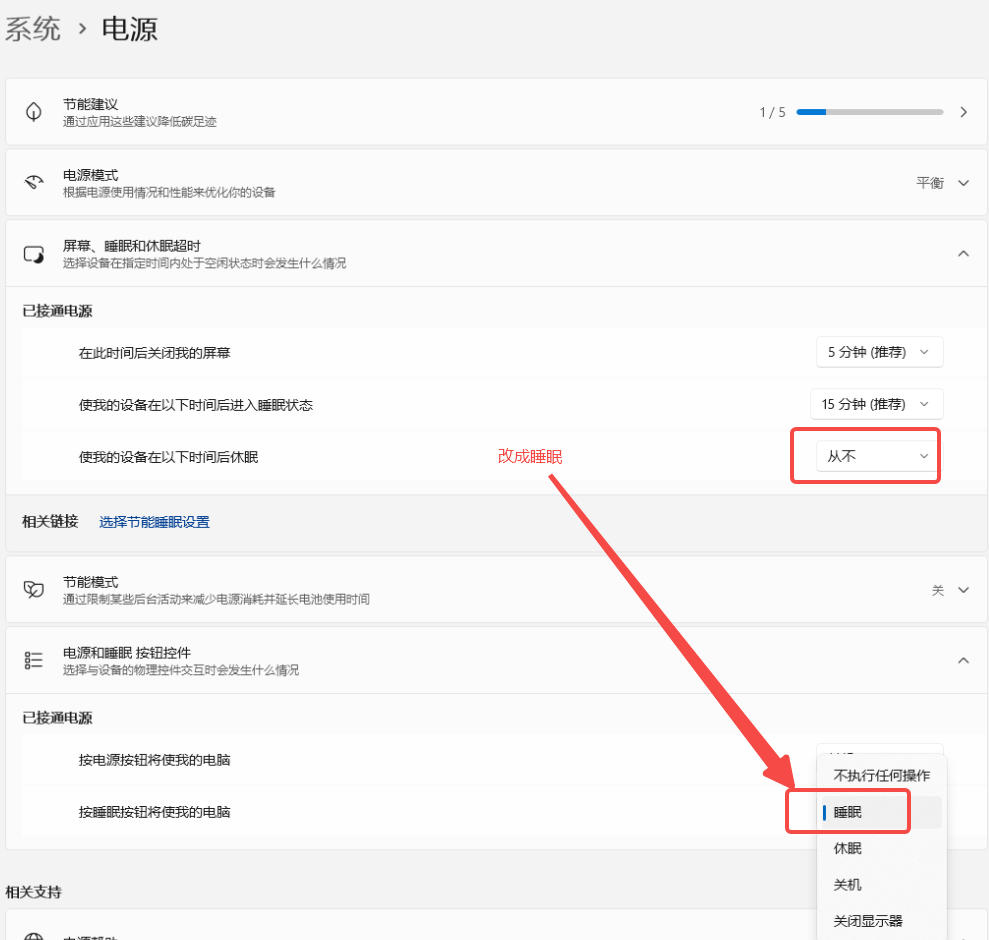Click the 节能建议 leaf icon
989x940 pixels.
coord(33,110)
